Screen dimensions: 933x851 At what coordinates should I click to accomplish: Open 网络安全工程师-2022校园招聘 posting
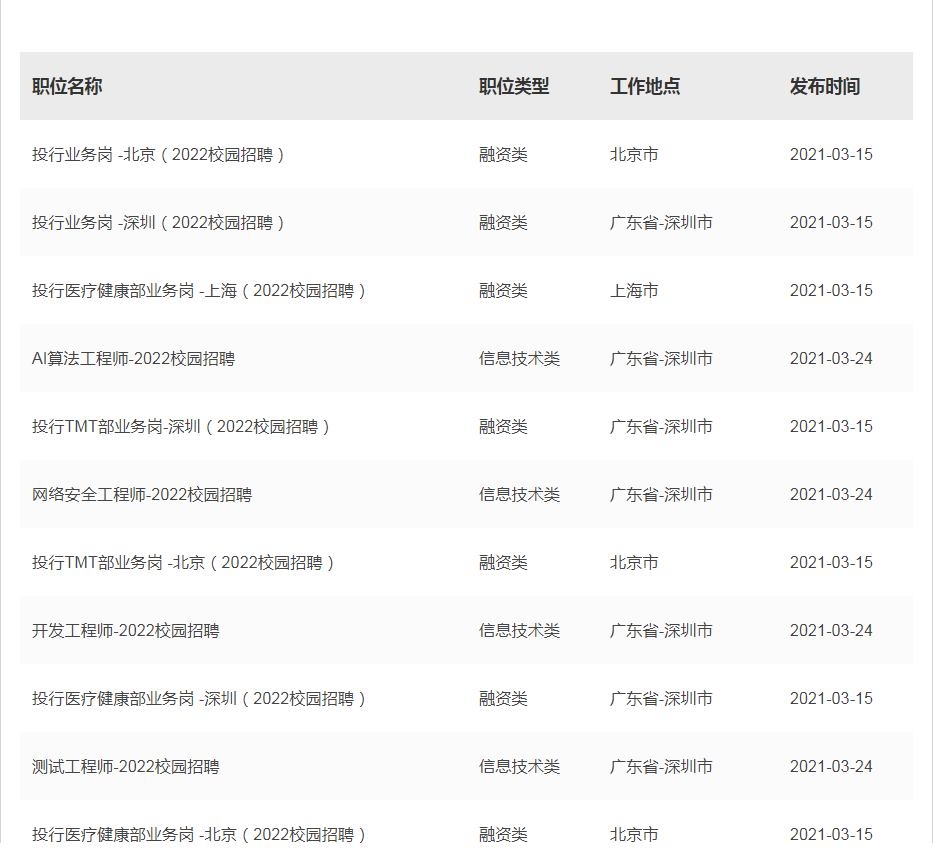[x=141, y=495]
